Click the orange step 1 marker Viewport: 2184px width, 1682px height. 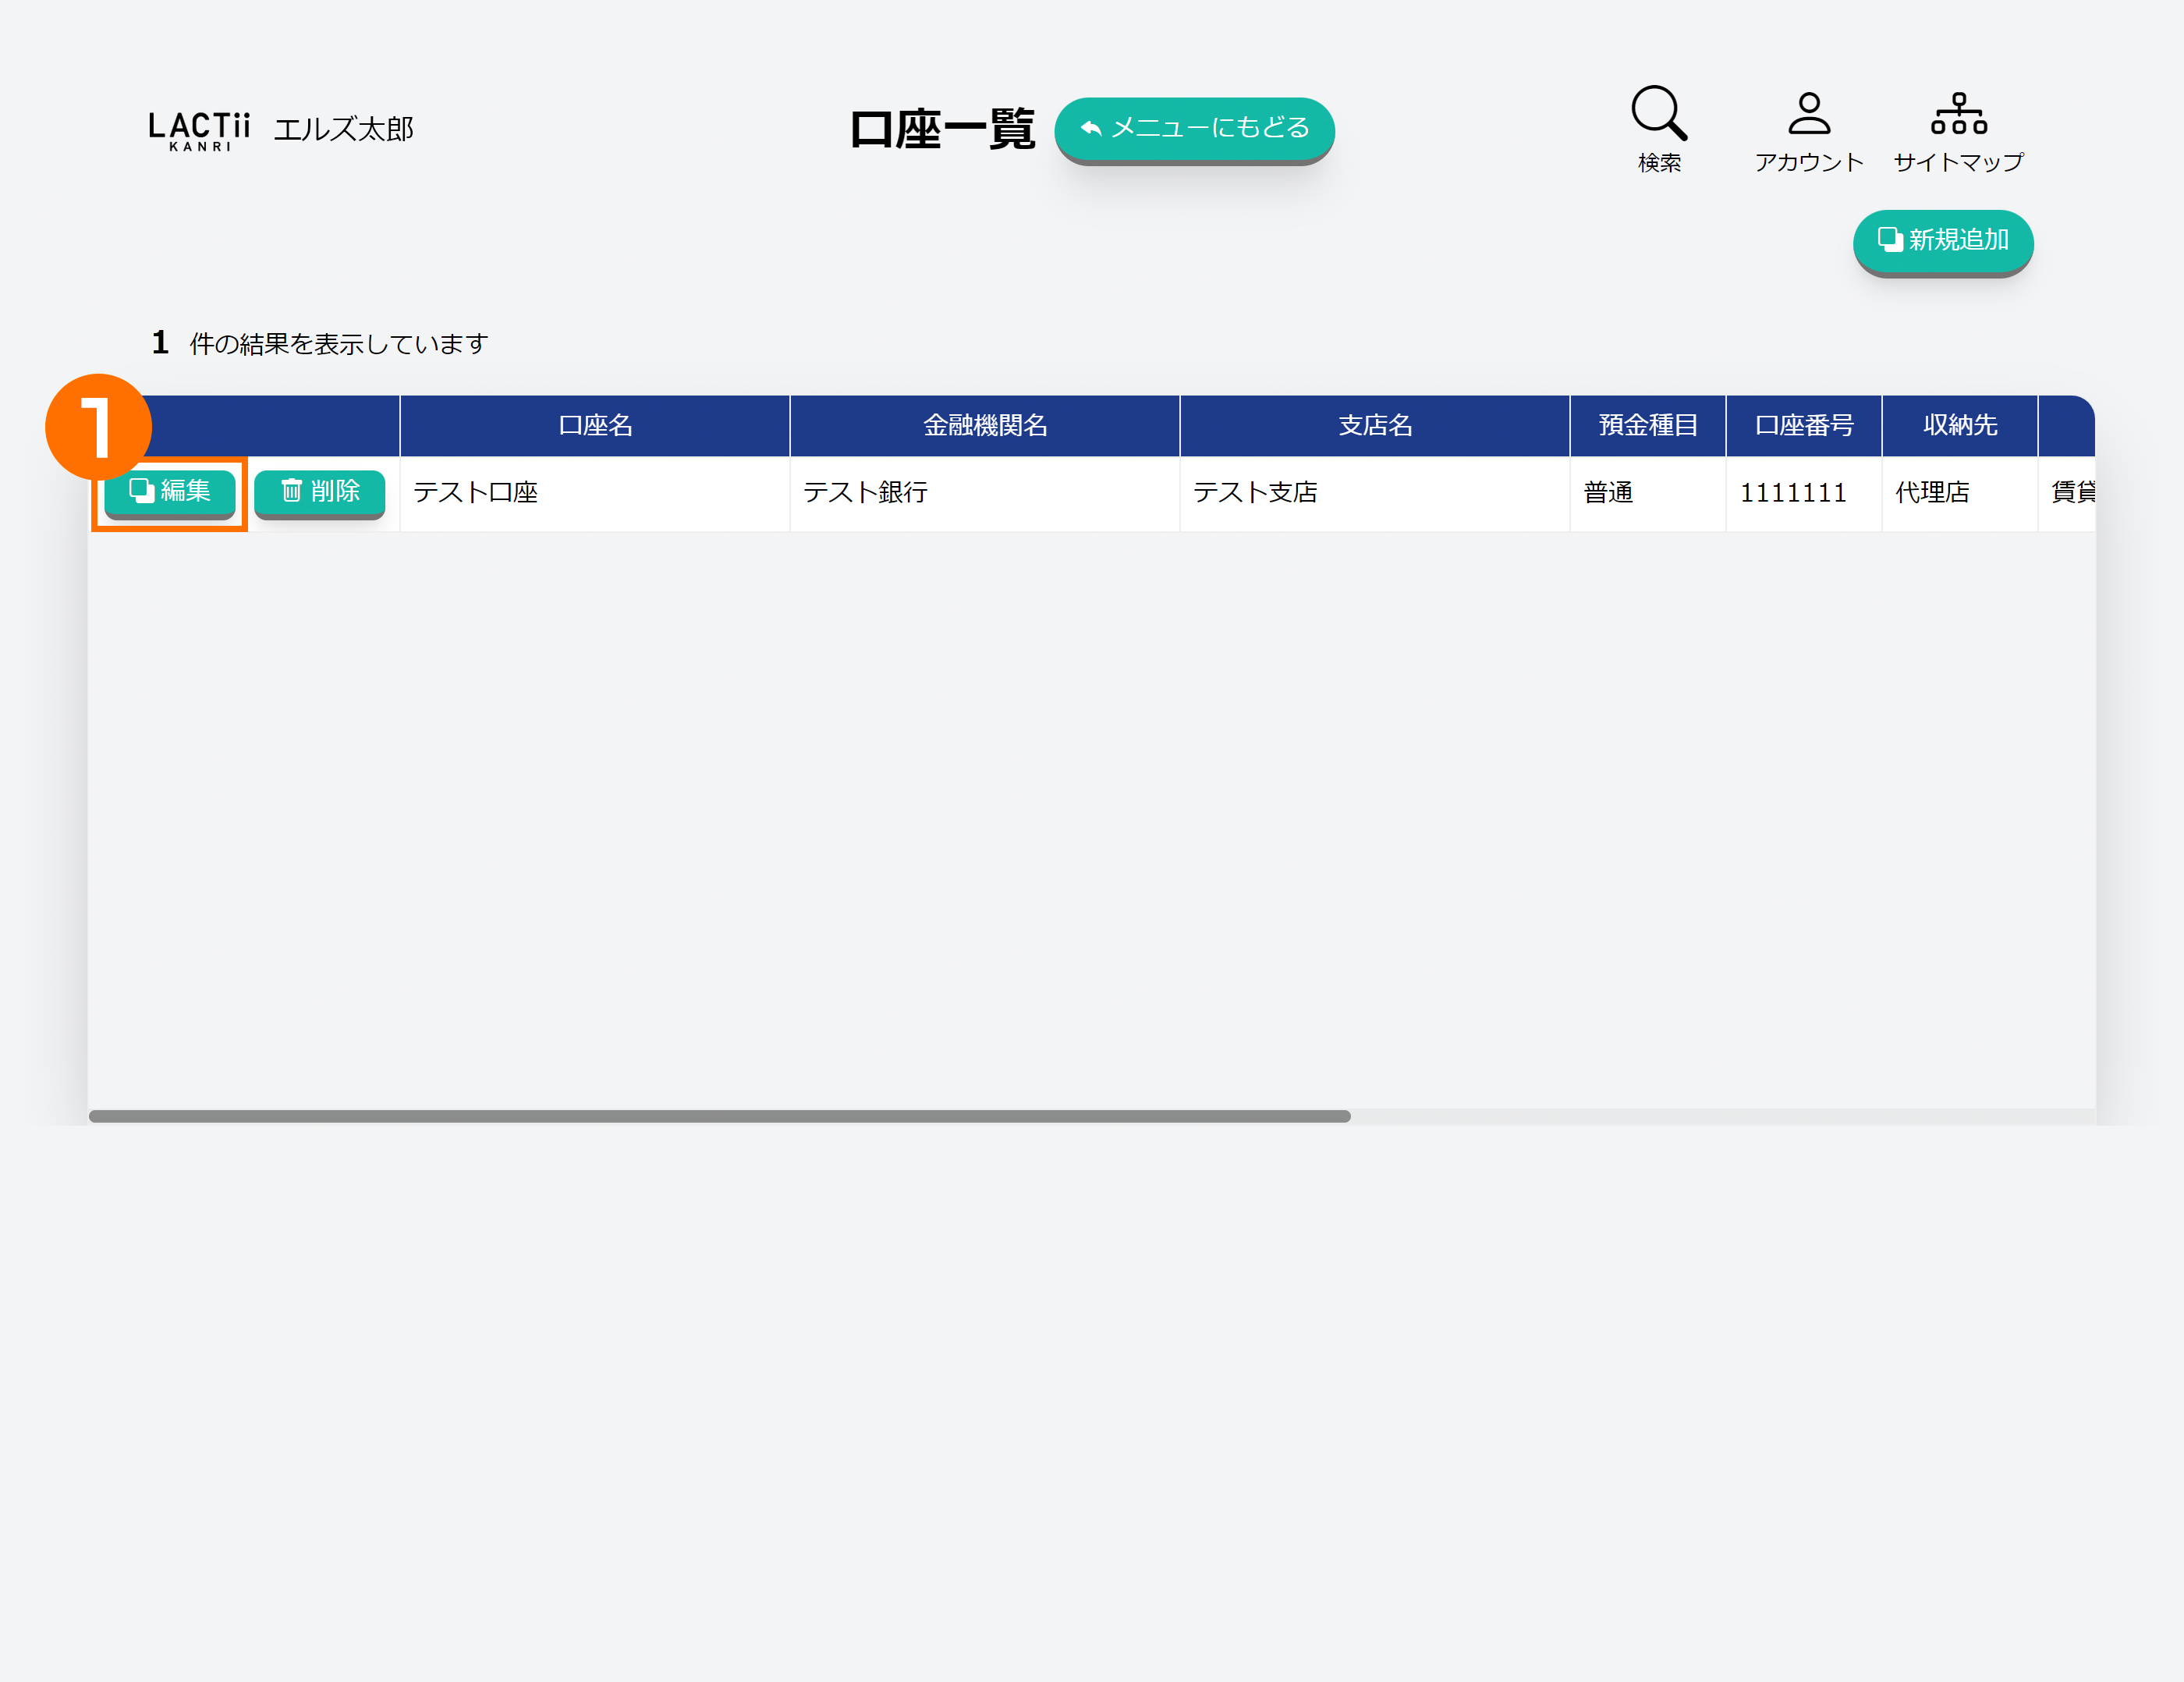(98, 427)
